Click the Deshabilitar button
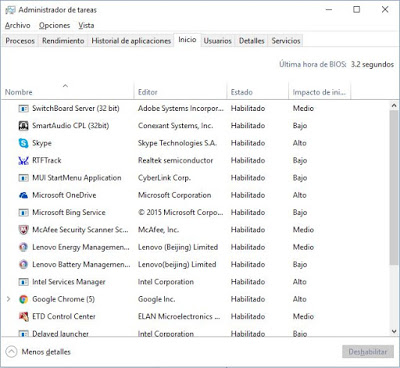Image resolution: width=400 pixels, height=368 pixels. coord(368,352)
